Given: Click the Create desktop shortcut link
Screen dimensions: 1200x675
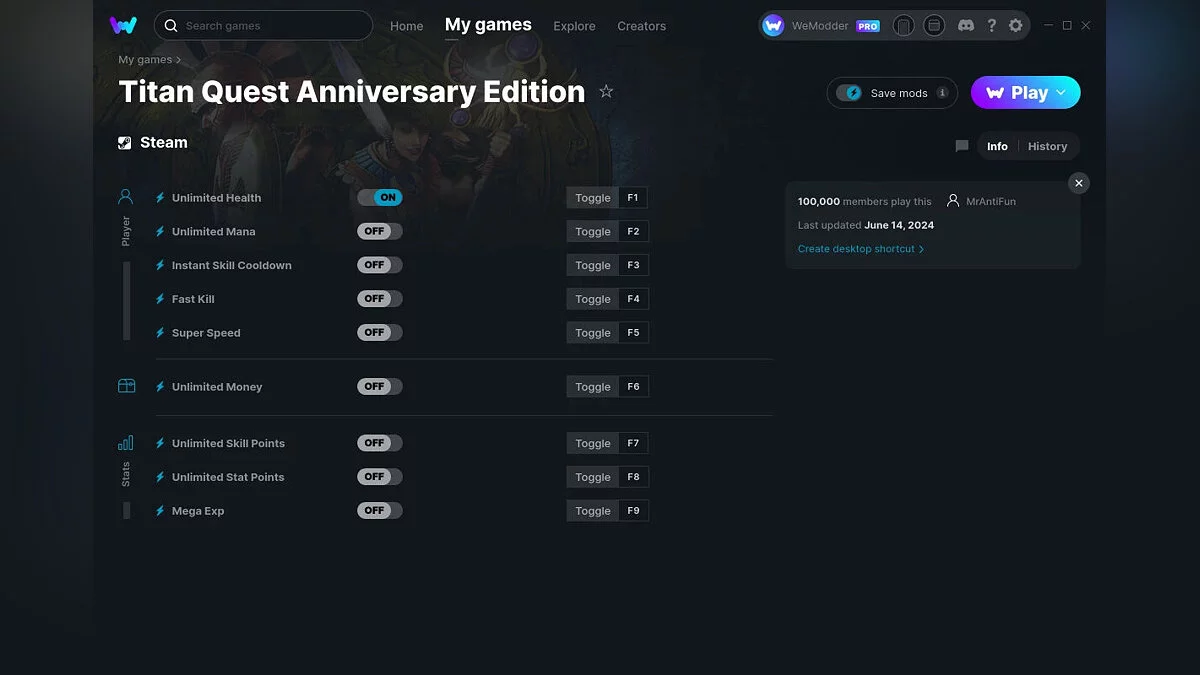Looking at the screenshot, I should (x=858, y=248).
